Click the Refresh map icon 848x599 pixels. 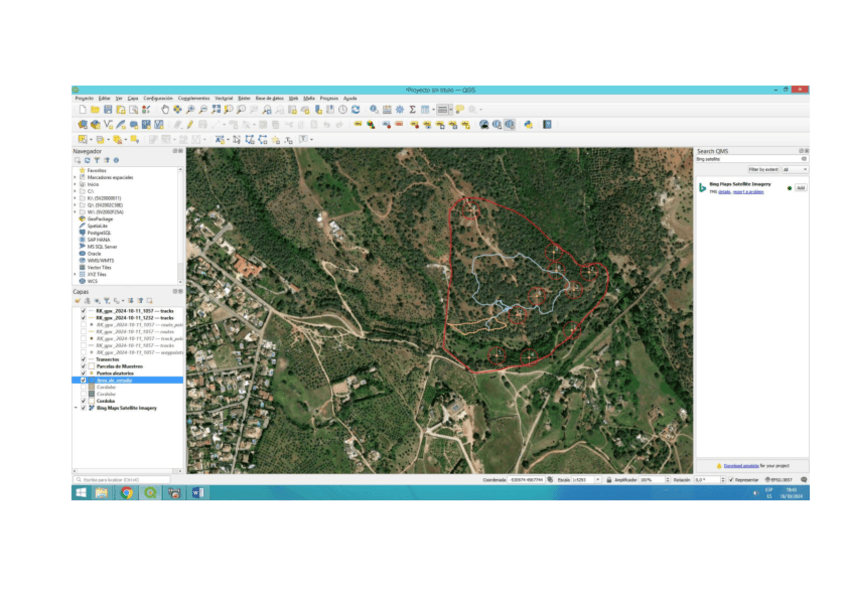[x=356, y=109]
